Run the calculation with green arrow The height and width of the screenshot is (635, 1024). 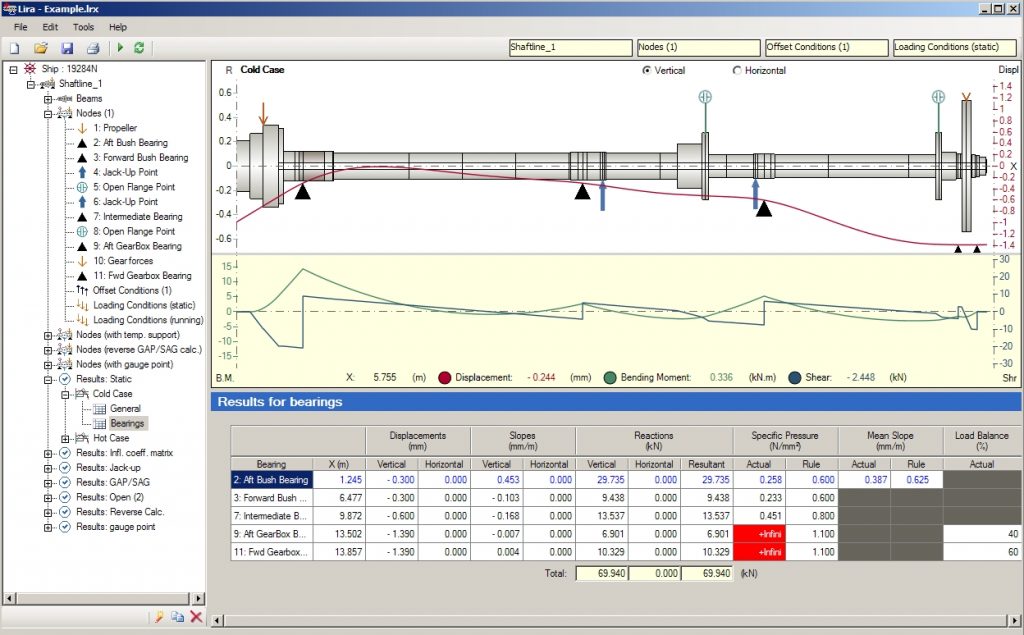[119, 47]
